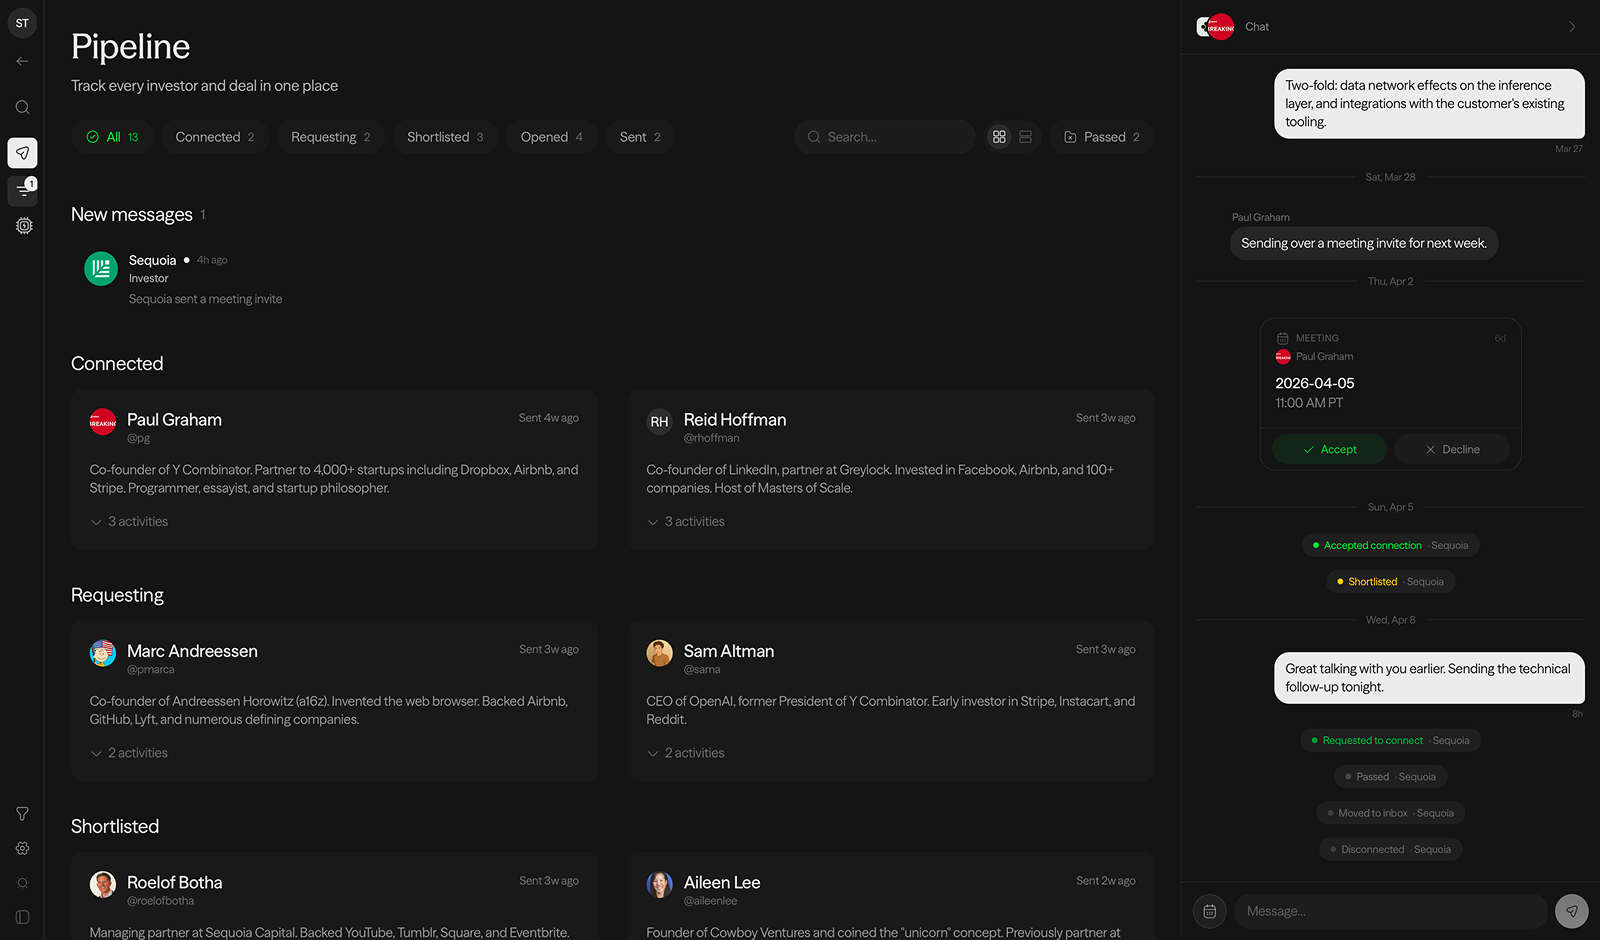
Task: Open the Roelof Botha card name
Action: [175, 882]
